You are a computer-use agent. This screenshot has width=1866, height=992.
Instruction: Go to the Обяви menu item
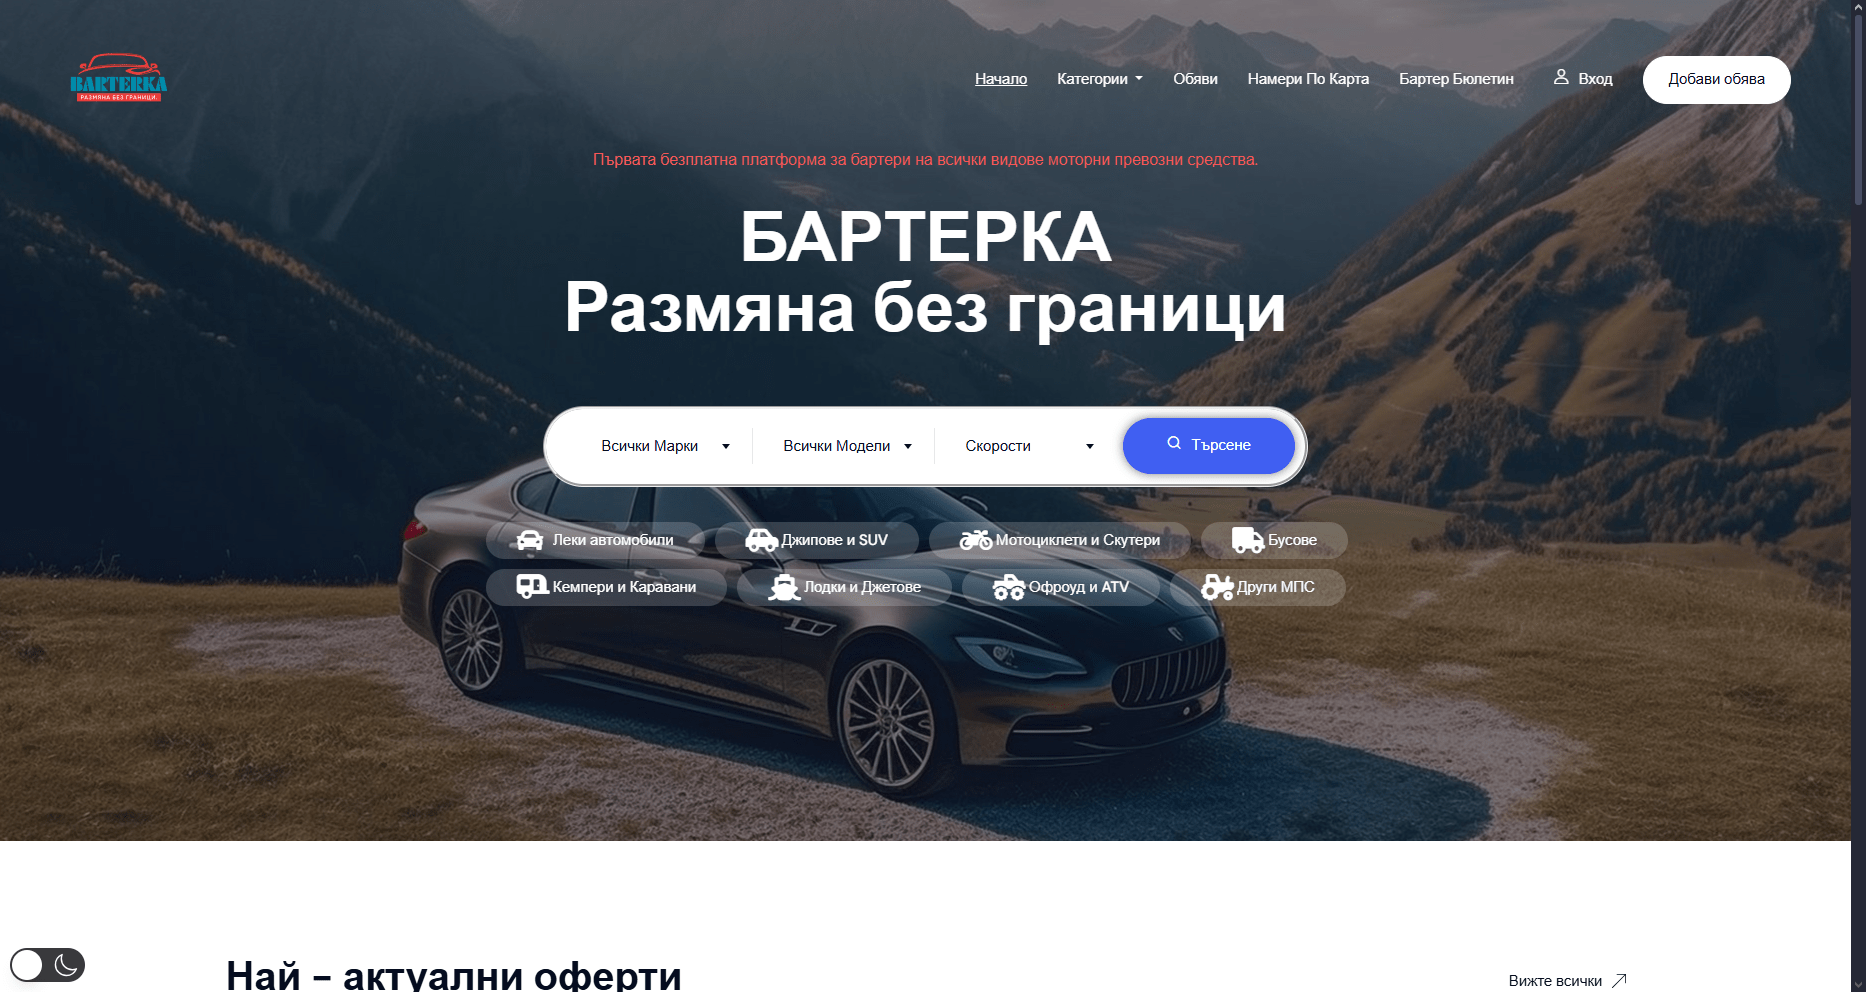pos(1195,79)
